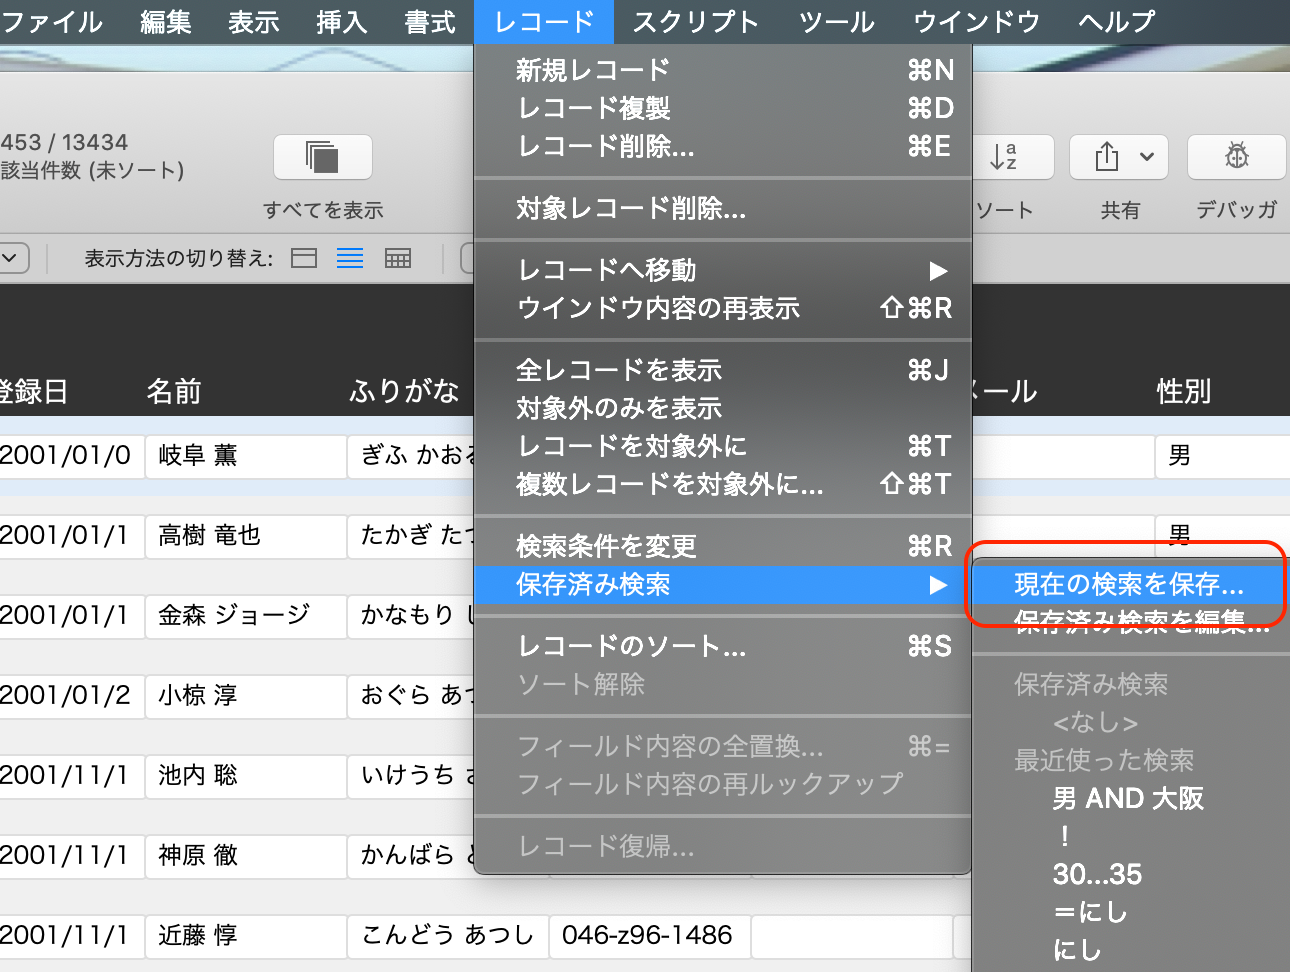Open the ツール menu
Screen dimensions: 1290x972
(837, 22)
